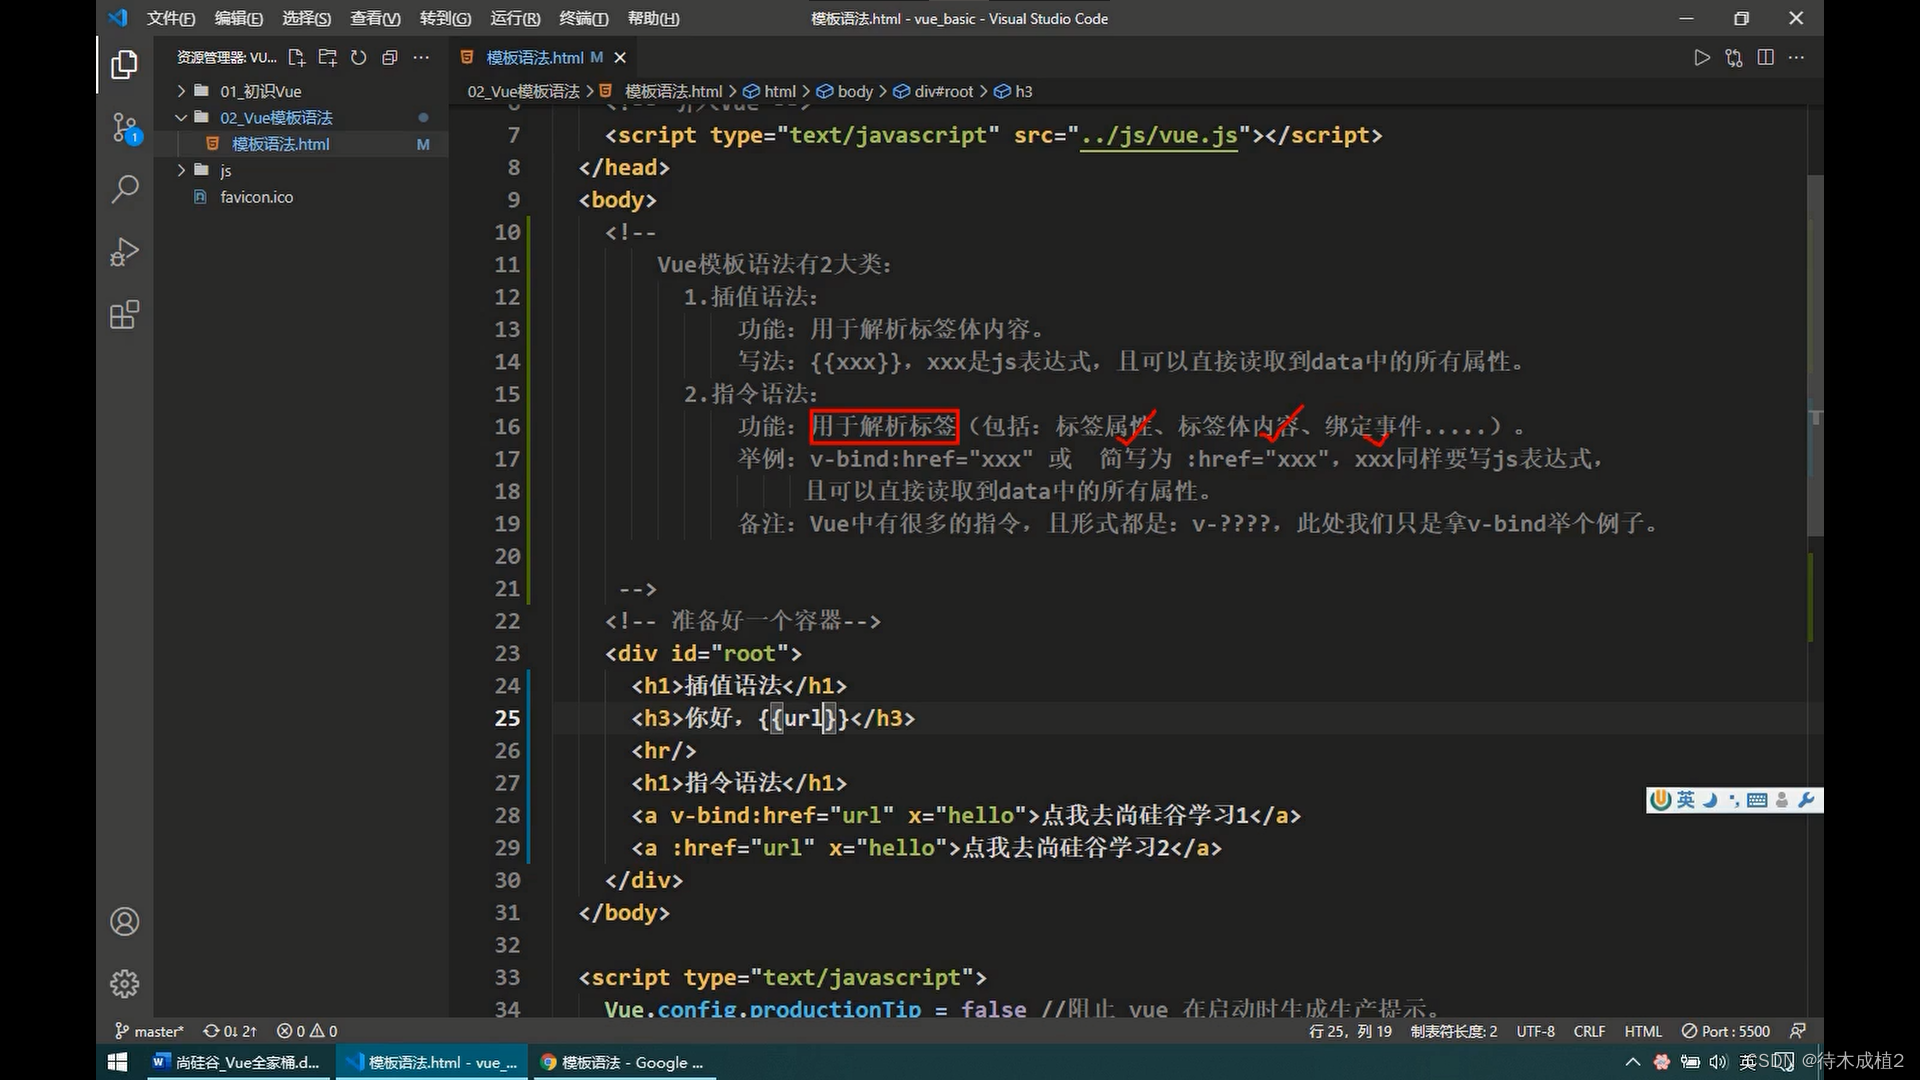Run the current file with play icon
The width and height of the screenshot is (1920, 1080).
(1702, 57)
